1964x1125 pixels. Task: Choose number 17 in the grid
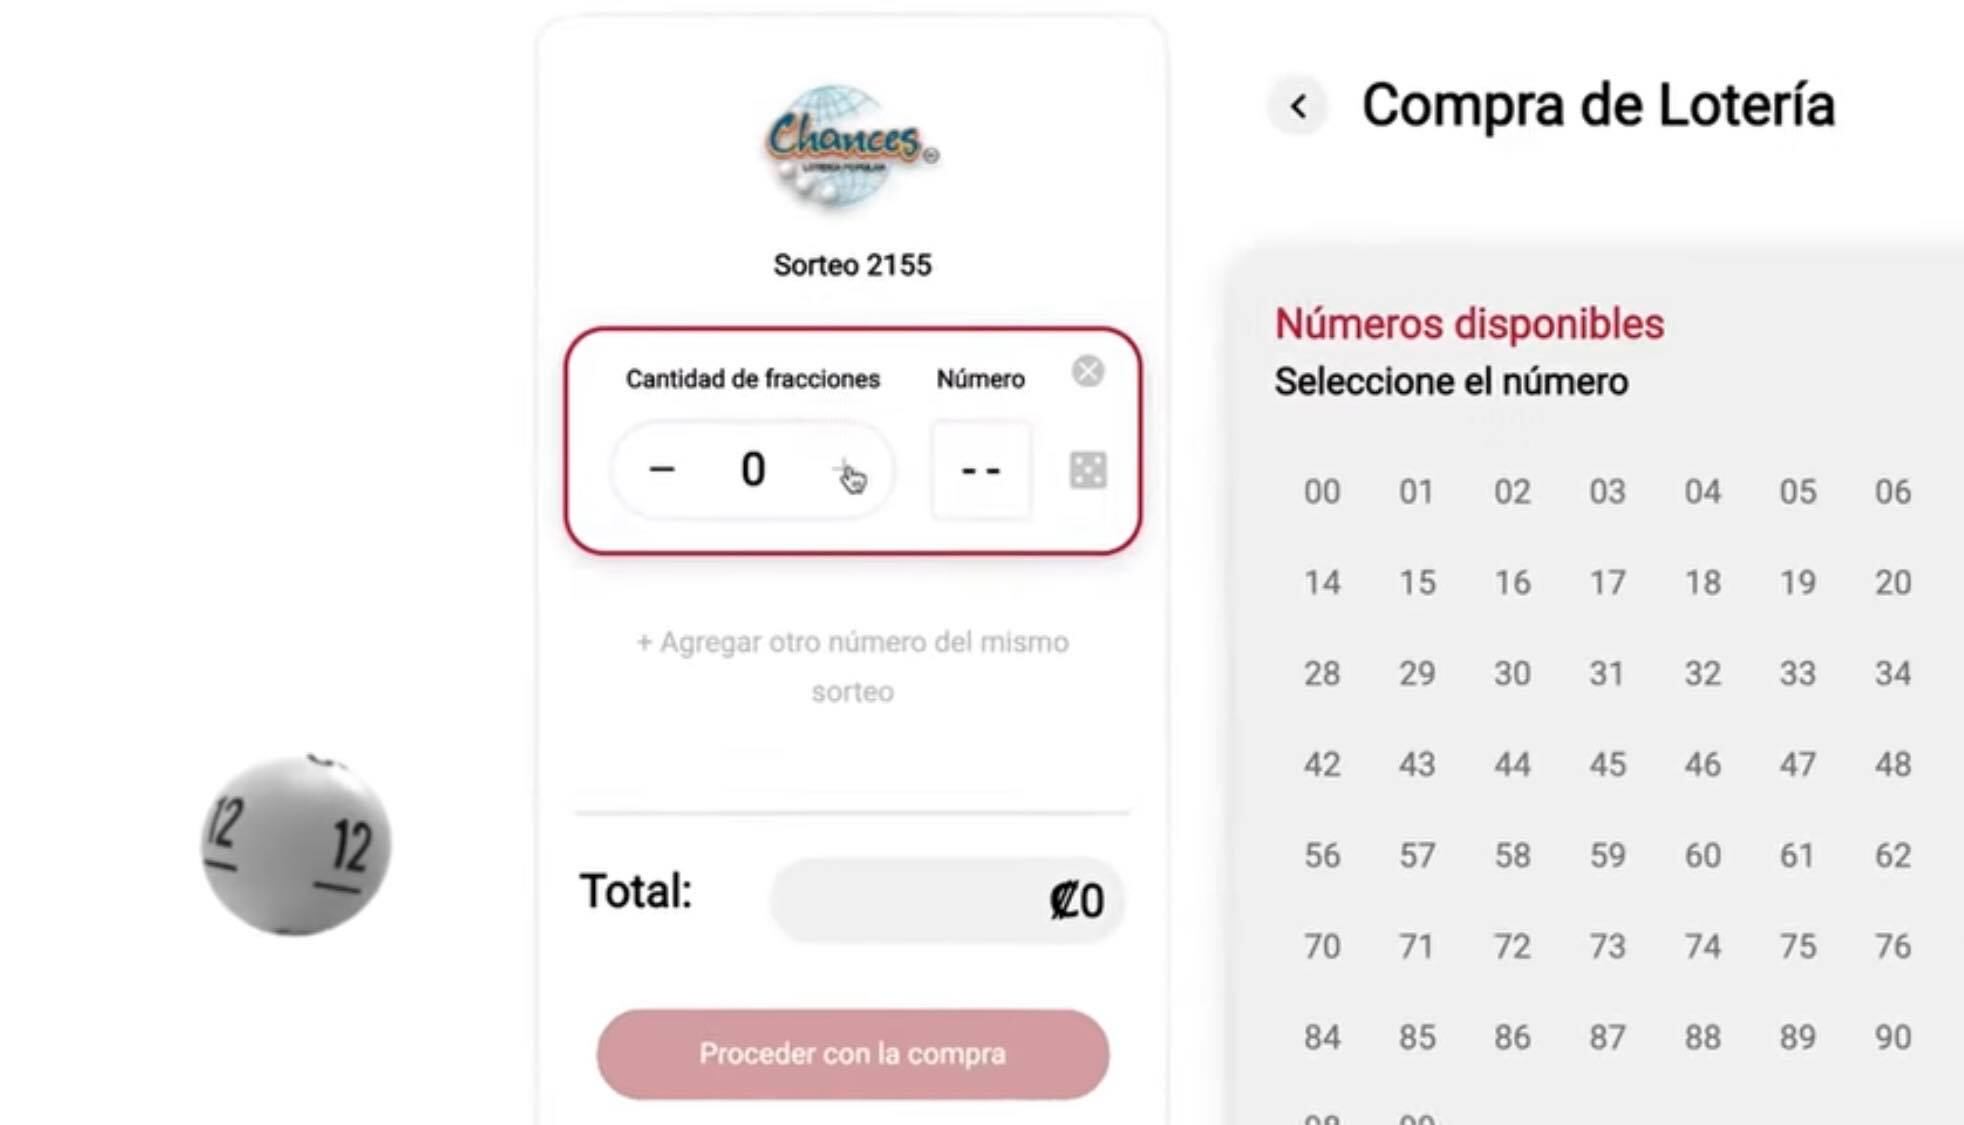(1607, 583)
